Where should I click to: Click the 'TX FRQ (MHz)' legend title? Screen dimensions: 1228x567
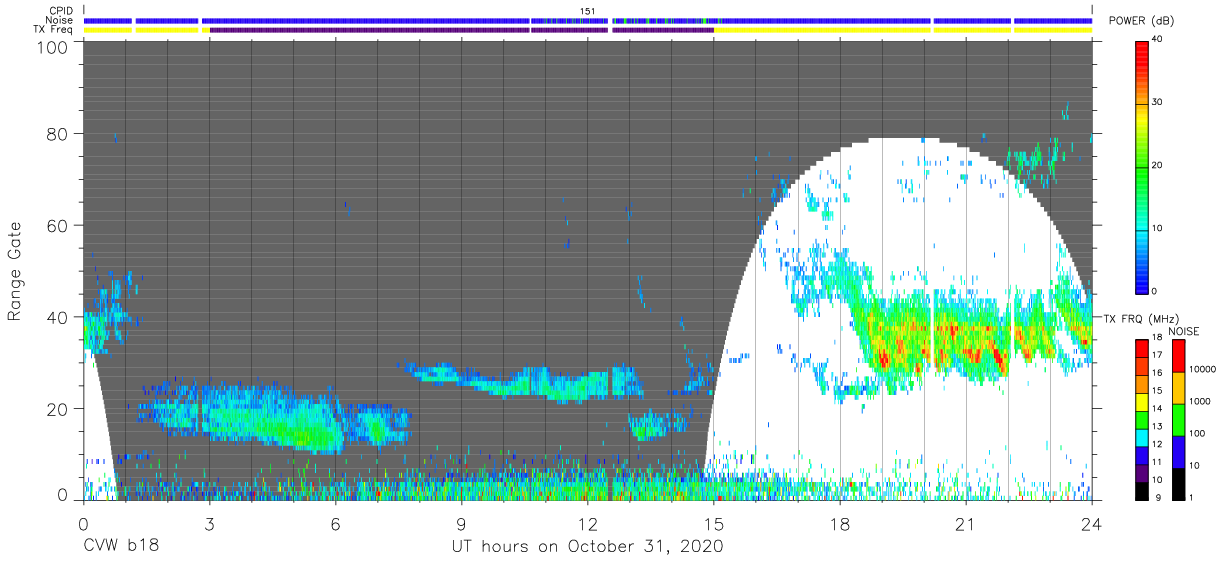pos(1142,318)
